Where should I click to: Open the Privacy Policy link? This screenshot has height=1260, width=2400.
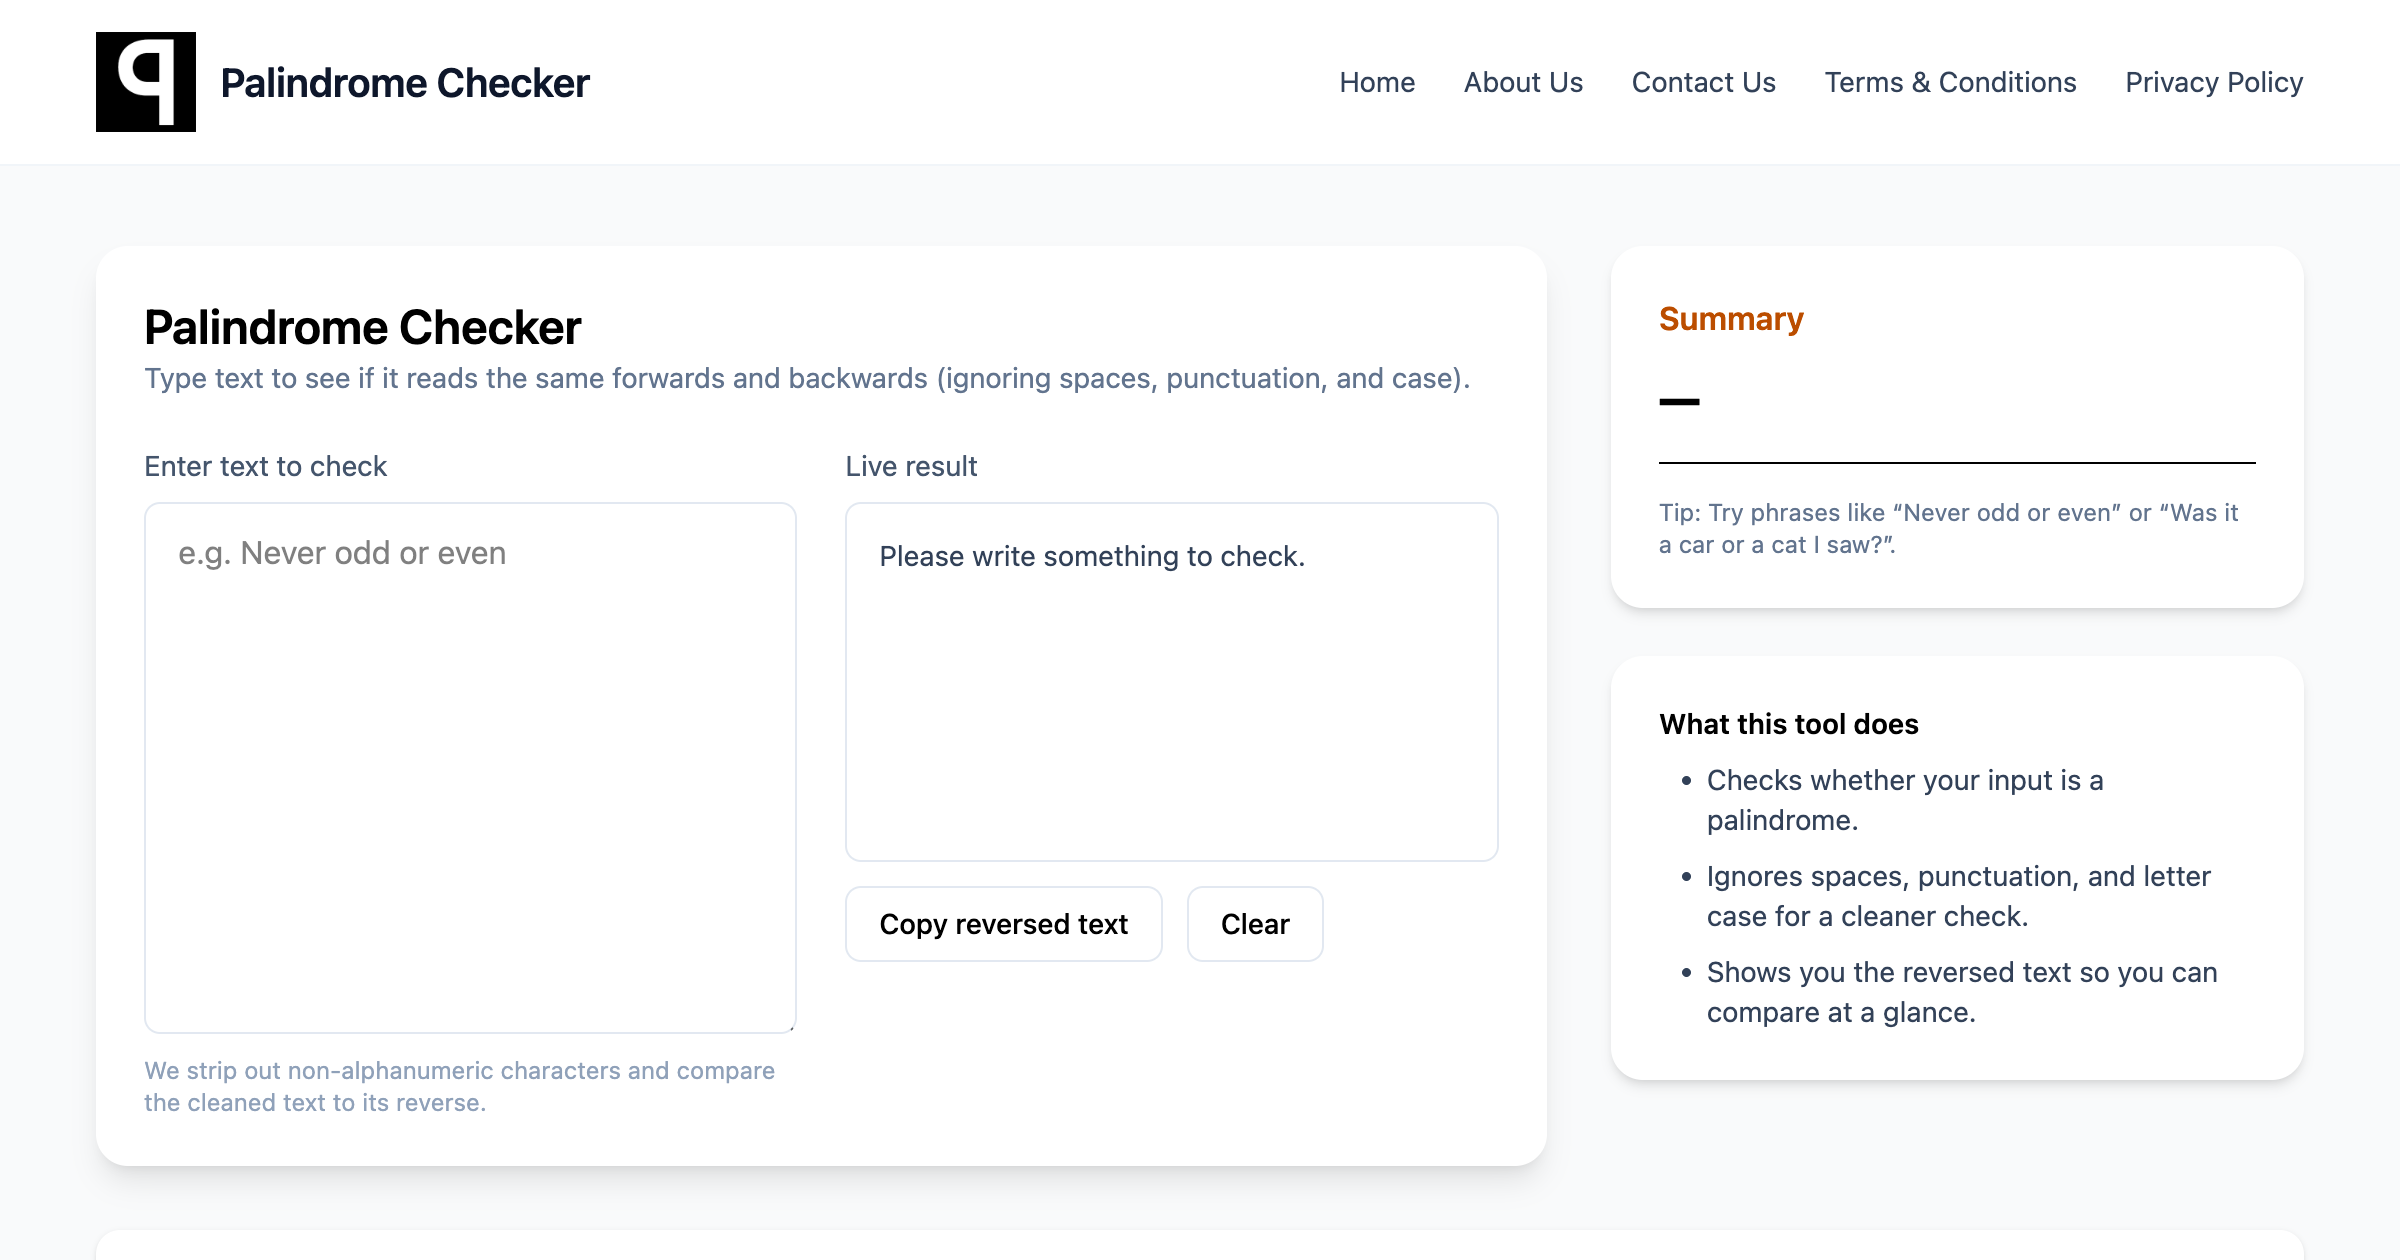click(2214, 82)
